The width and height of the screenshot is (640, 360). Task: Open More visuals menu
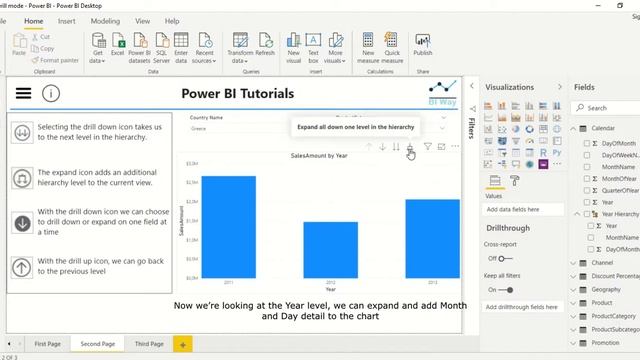335,48
